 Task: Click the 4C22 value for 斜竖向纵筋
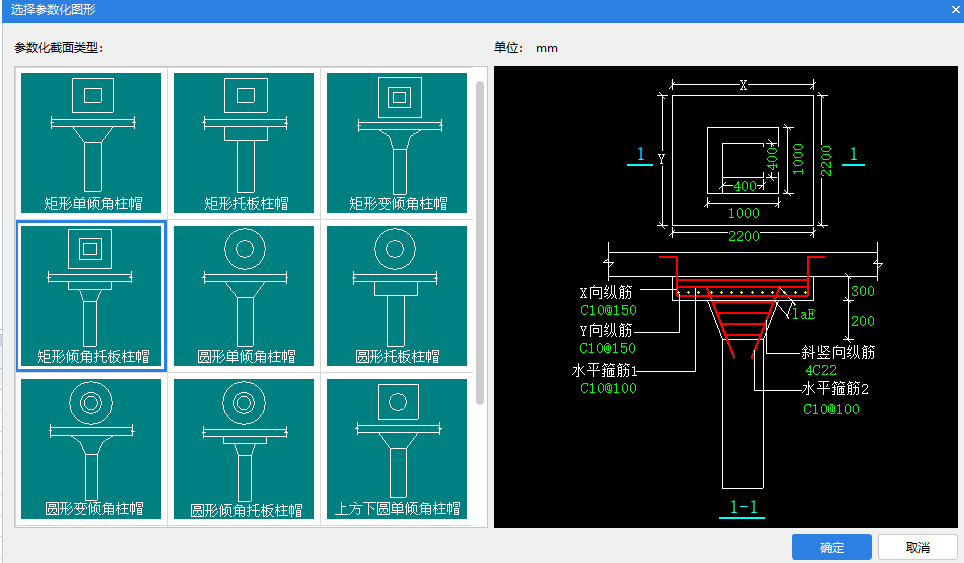pyautogui.click(x=821, y=370)
